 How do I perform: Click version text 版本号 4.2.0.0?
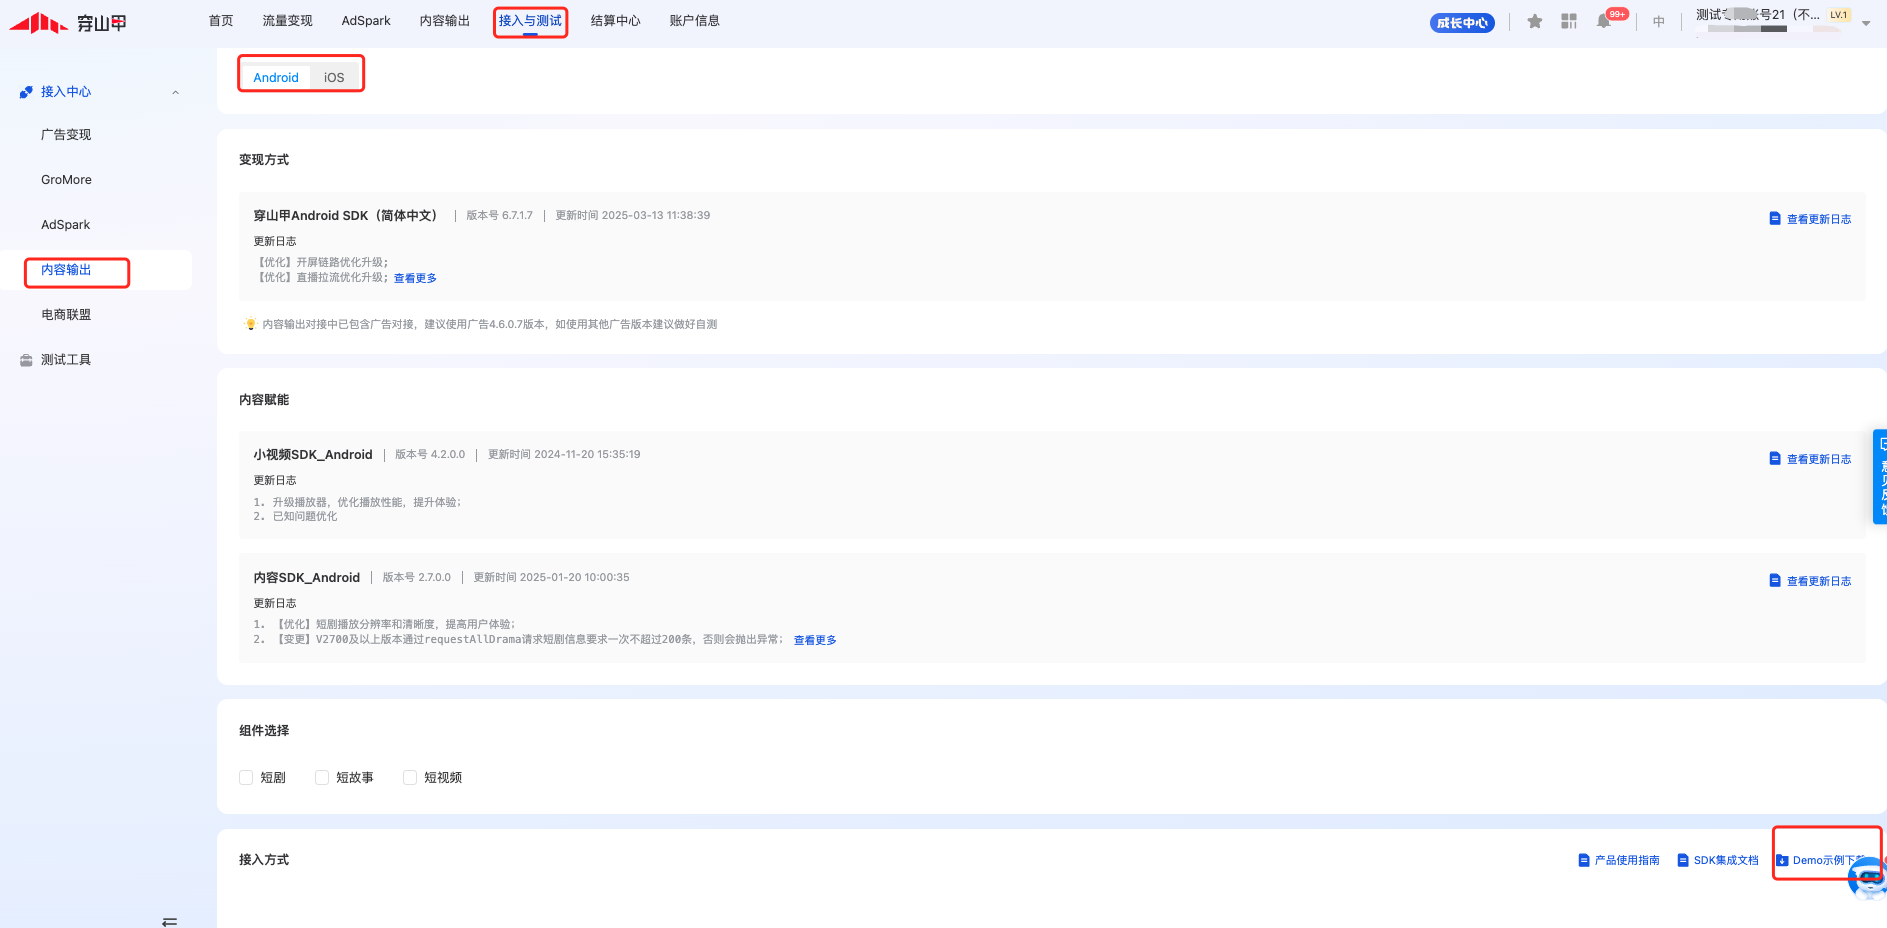(x=430, y=455)
